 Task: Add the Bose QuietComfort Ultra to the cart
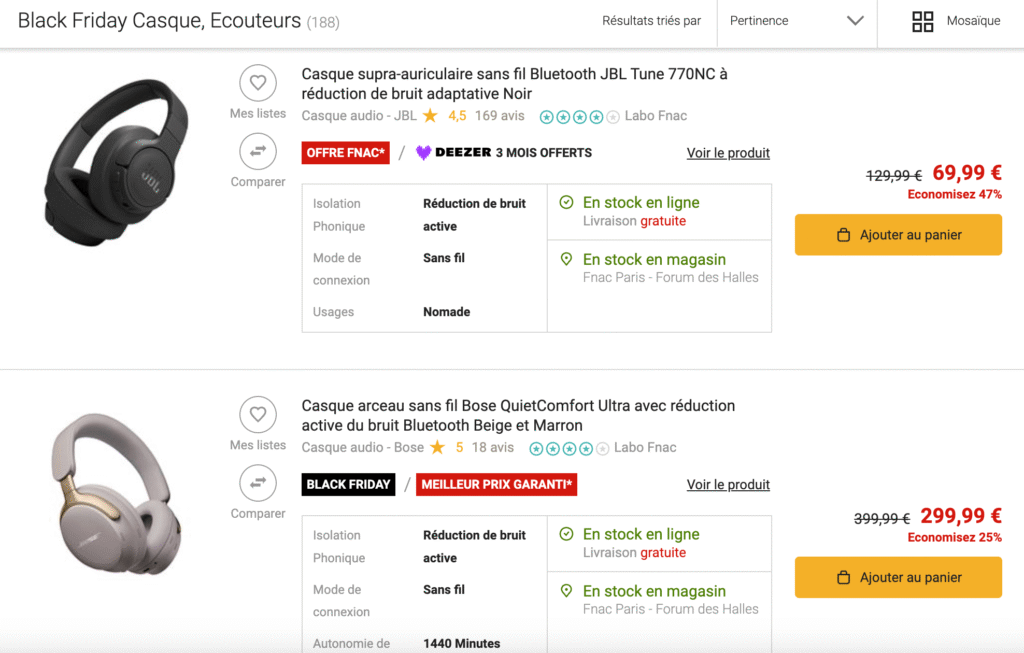[x=898, y=577]
